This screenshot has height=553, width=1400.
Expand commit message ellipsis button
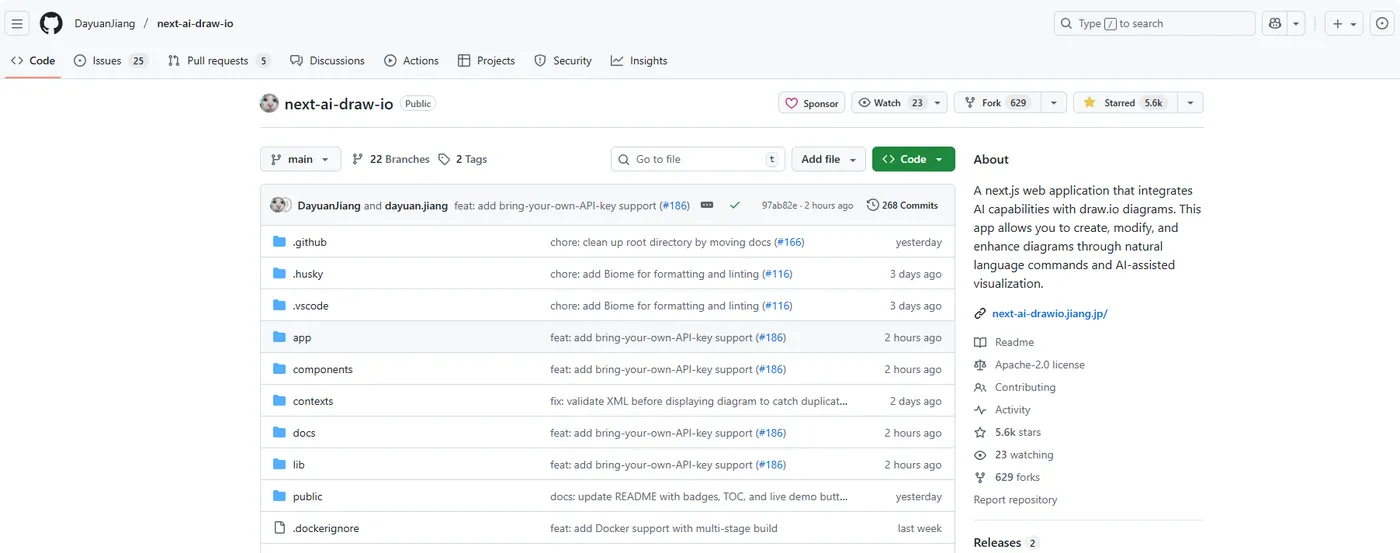[707, 205]
